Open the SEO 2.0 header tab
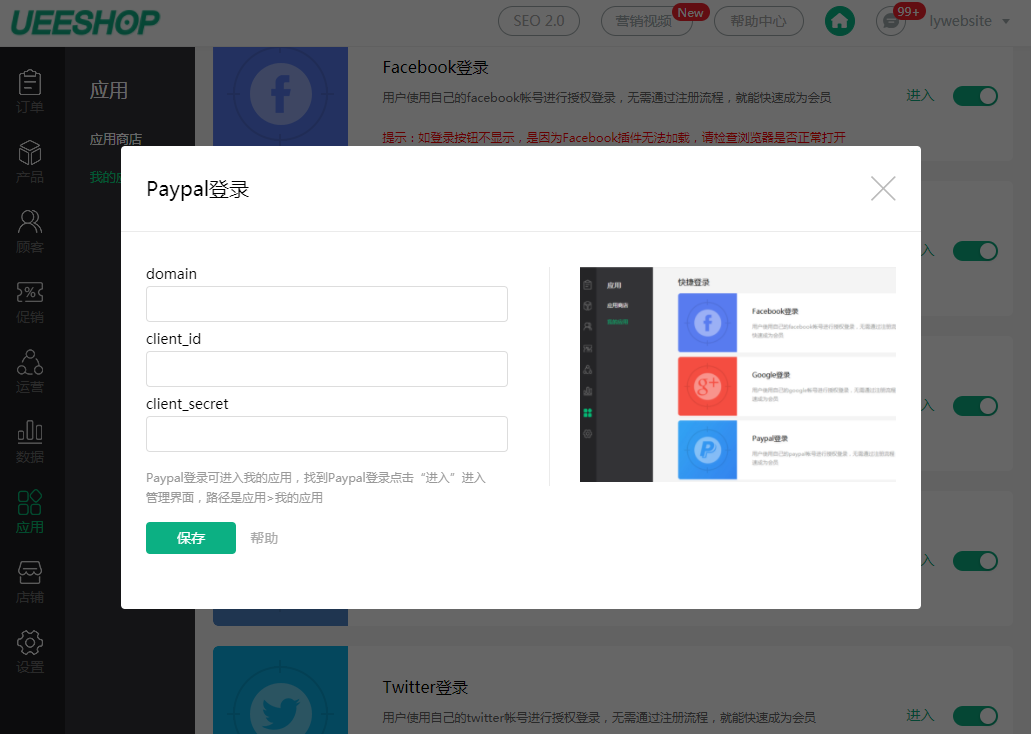1031x734 pixels. click(x=539, y=21)
